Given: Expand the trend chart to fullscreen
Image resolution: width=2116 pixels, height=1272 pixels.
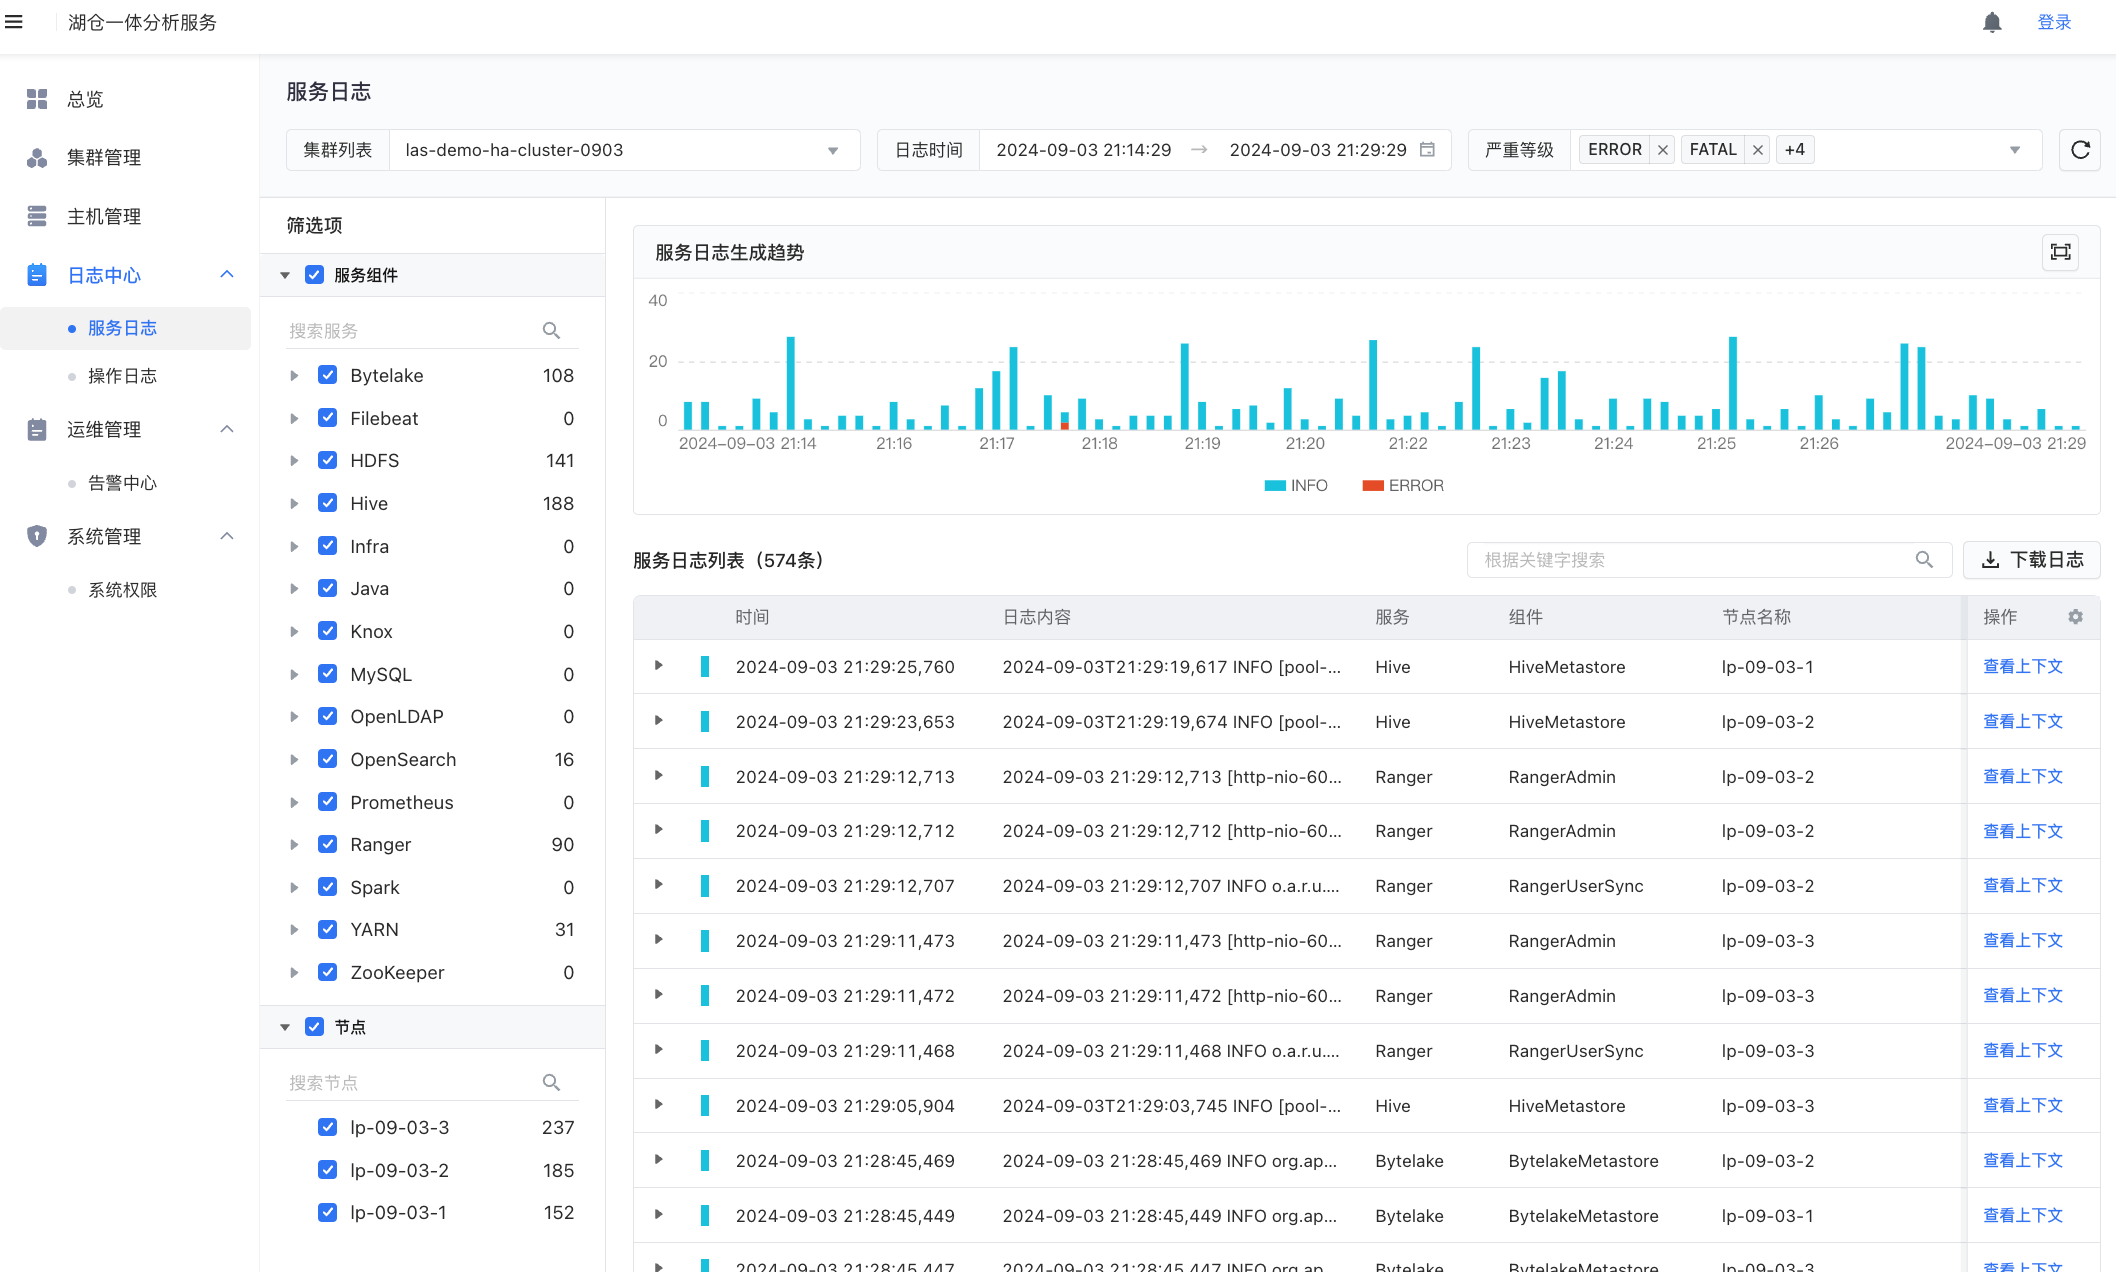Looking at the screenshot, I should pyautogui.click(x=2060, y=252).
